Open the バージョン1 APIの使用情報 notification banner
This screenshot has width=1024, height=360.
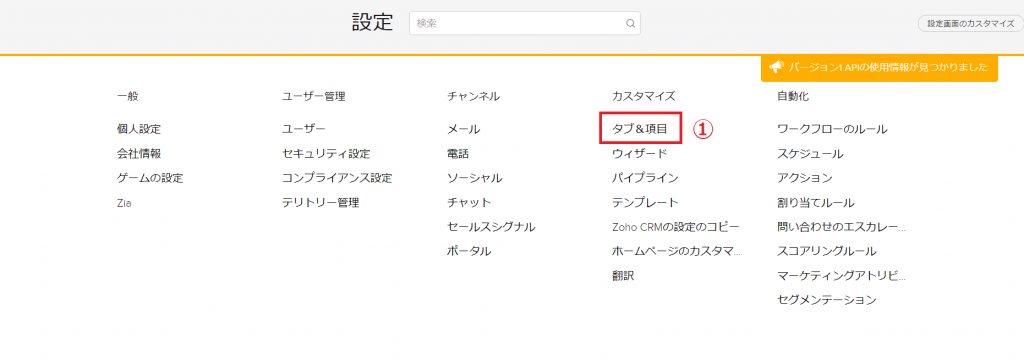tap(879, 67)
